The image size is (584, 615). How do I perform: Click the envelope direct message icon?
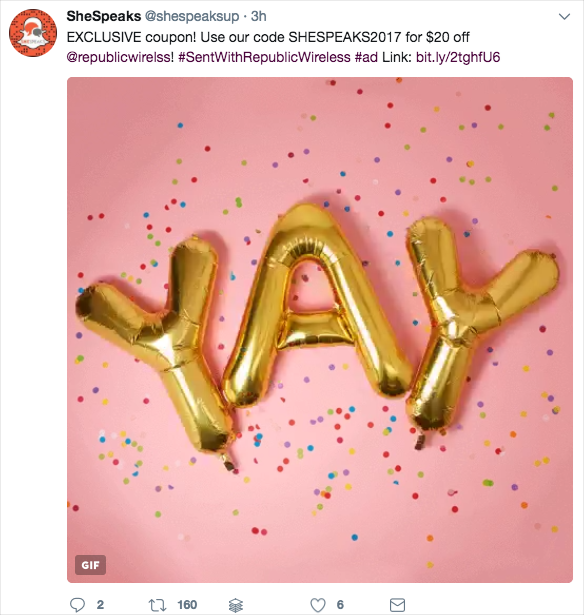397,605
